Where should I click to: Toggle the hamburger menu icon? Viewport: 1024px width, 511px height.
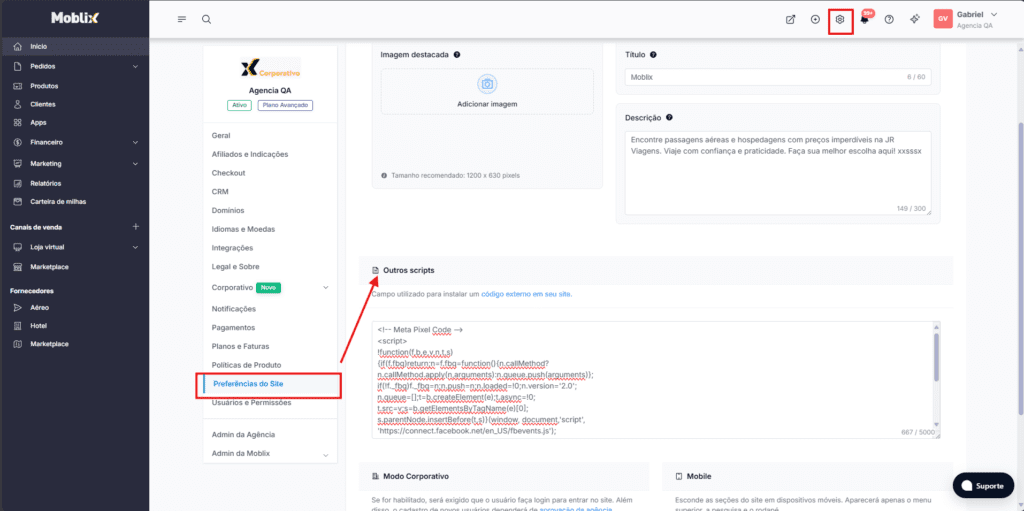[181, 19]
